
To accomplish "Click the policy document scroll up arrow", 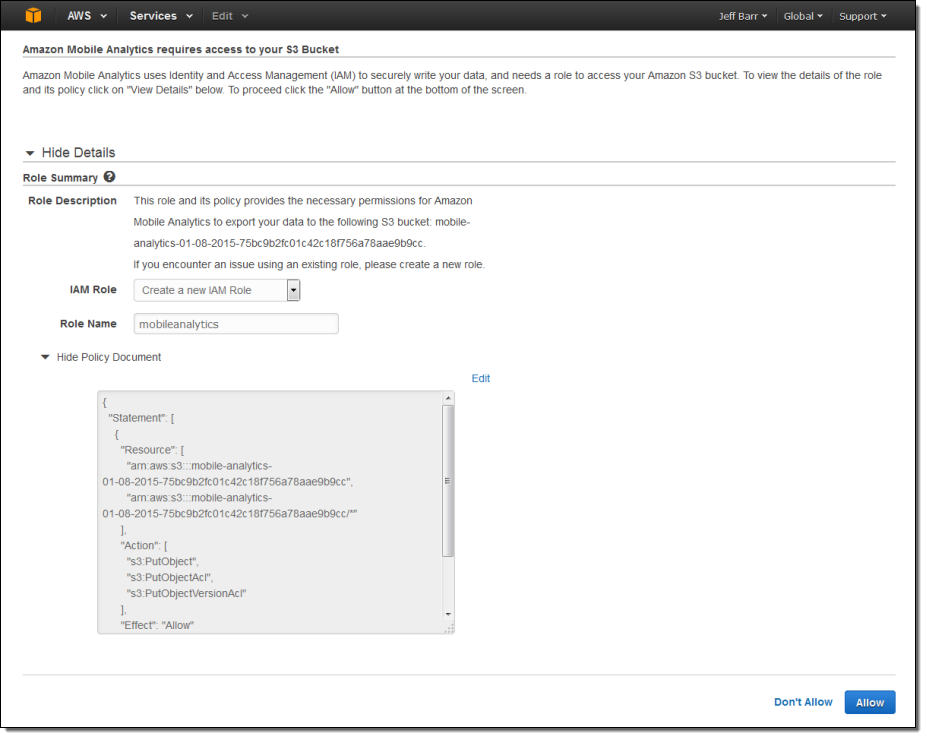I will (448, 399).
